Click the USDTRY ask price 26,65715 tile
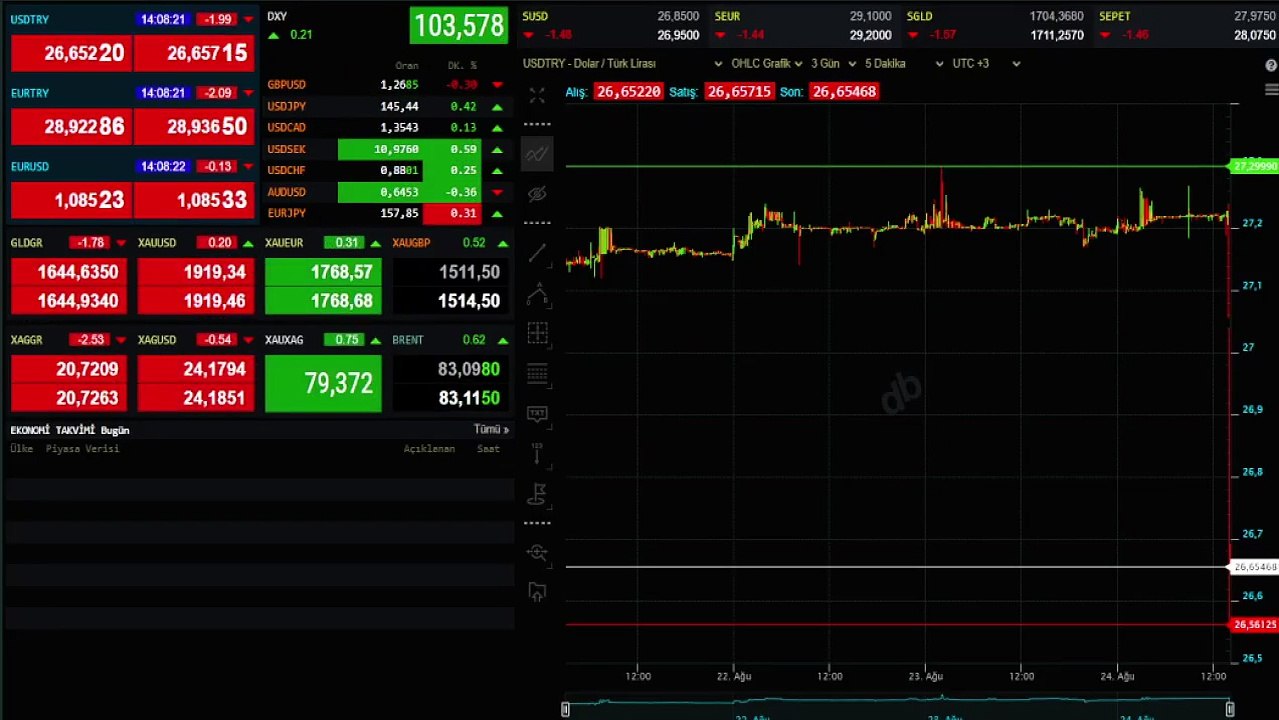This screenshot has height=720, width=1279. click(x=194, y=53)
